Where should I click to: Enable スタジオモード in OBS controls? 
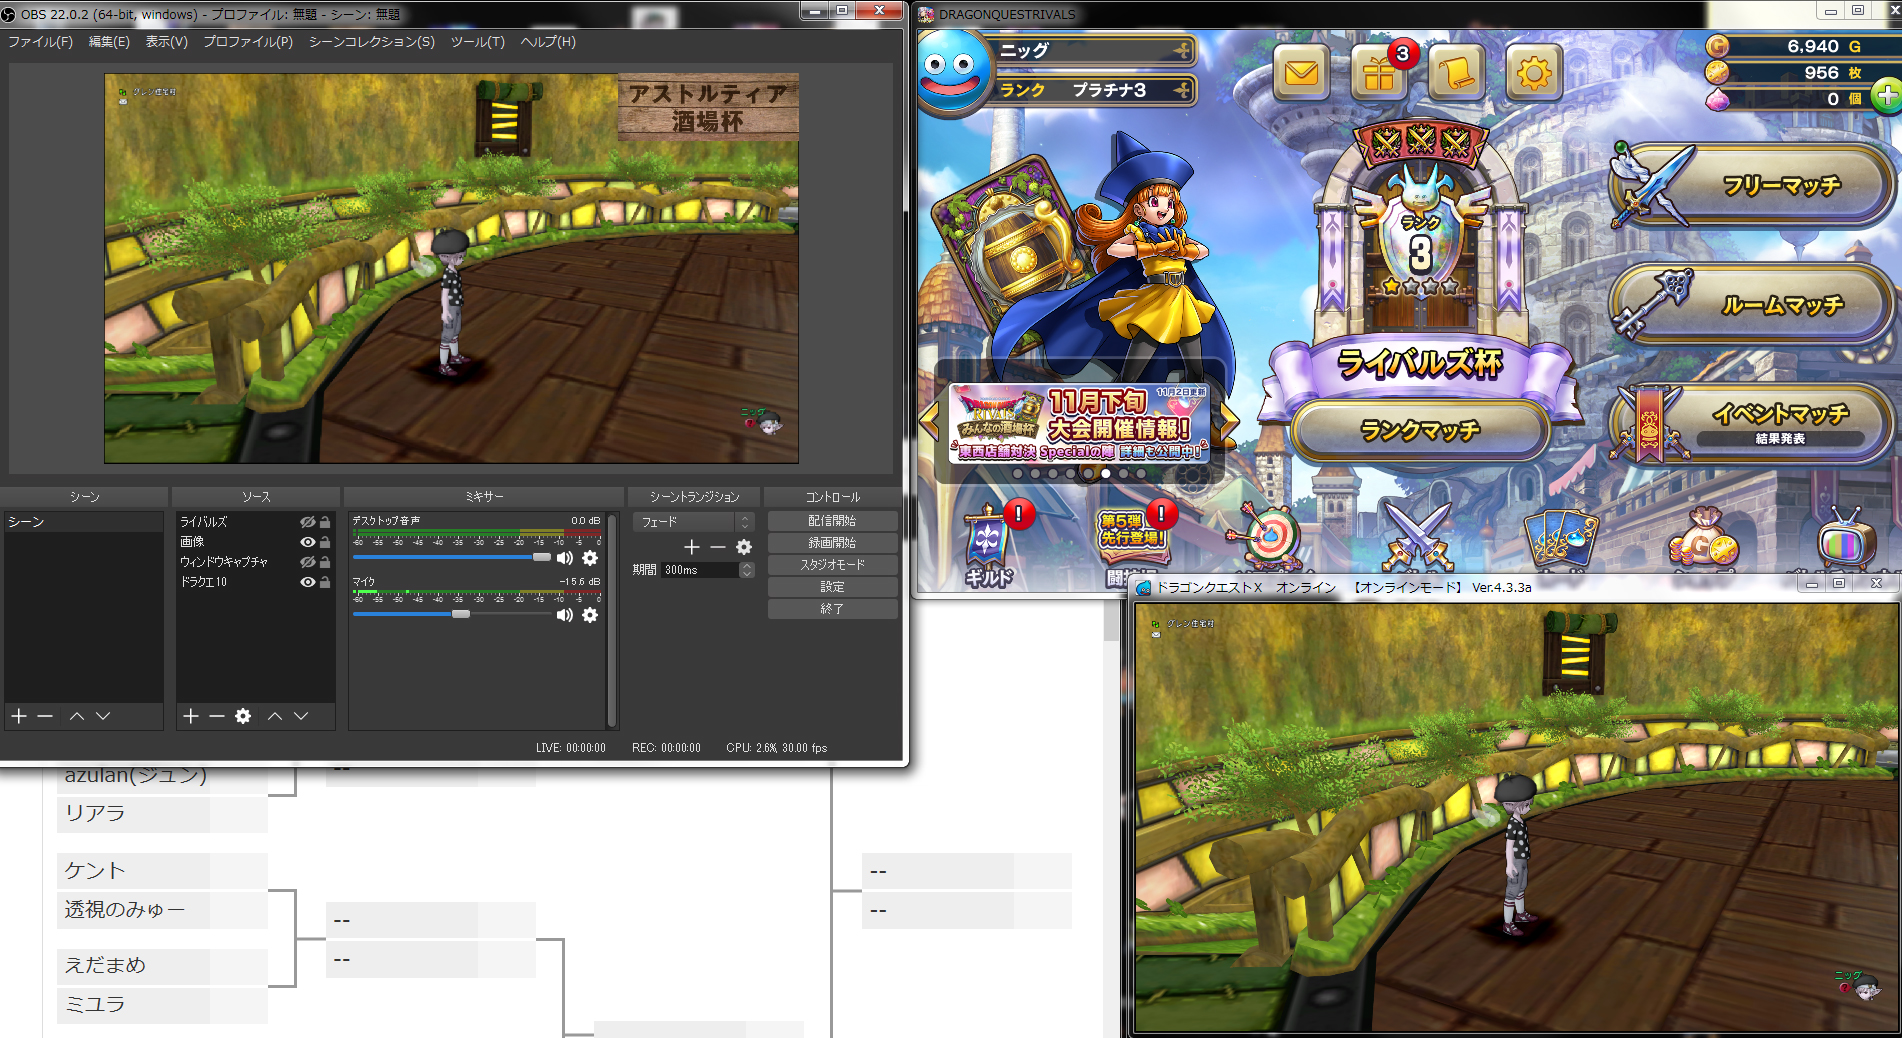point(832,565)
